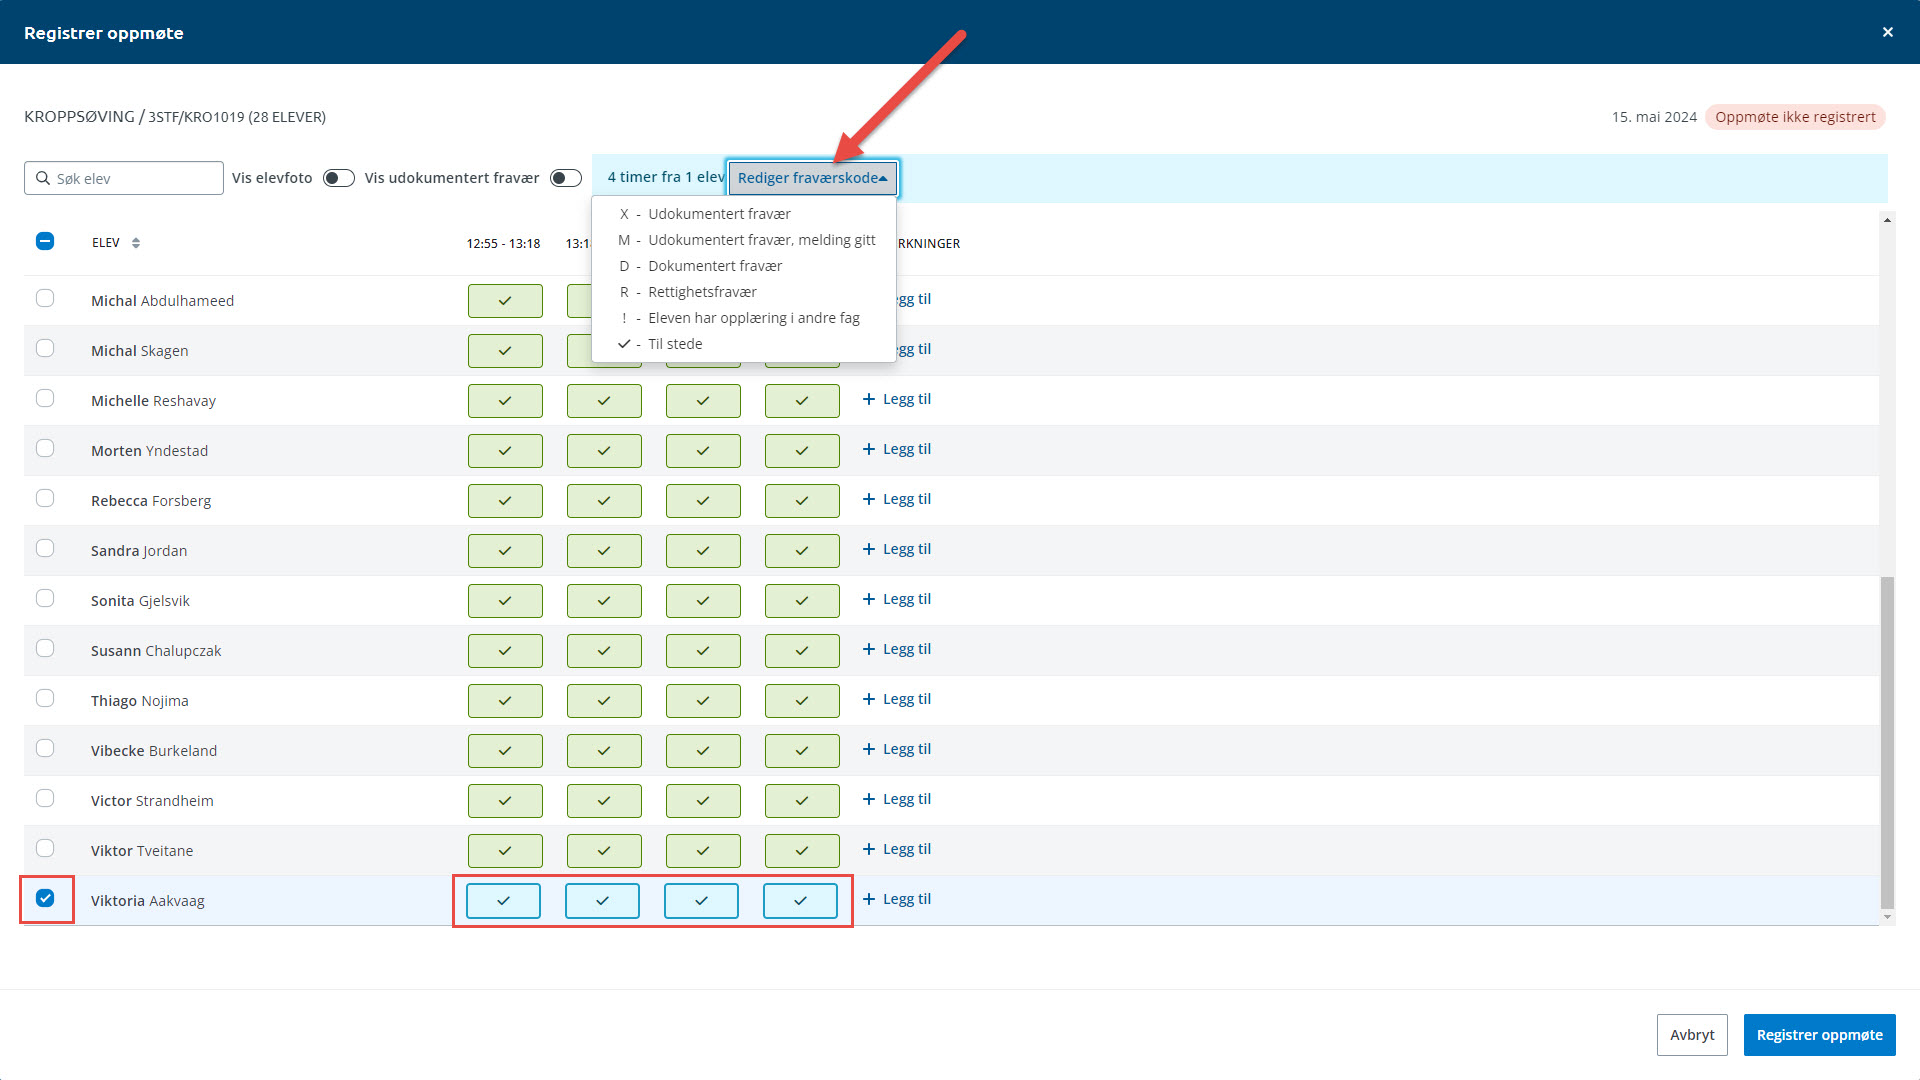The height and width of the screenshot is (1080, 1920).
Task: Click Michal Skagen's 12:55 attendance checkmark
Action: pos(505,351)
